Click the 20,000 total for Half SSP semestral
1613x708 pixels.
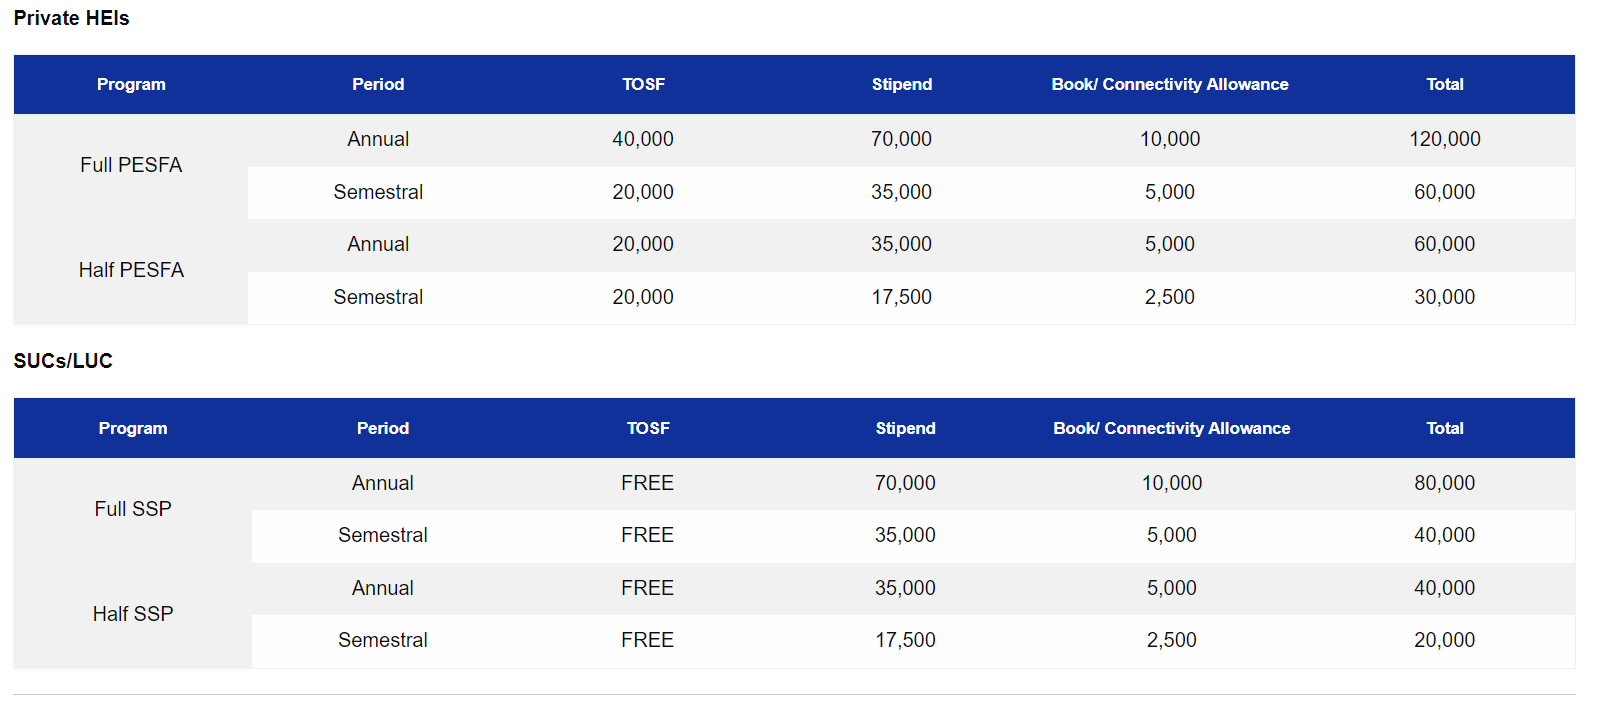(1444, 640)
